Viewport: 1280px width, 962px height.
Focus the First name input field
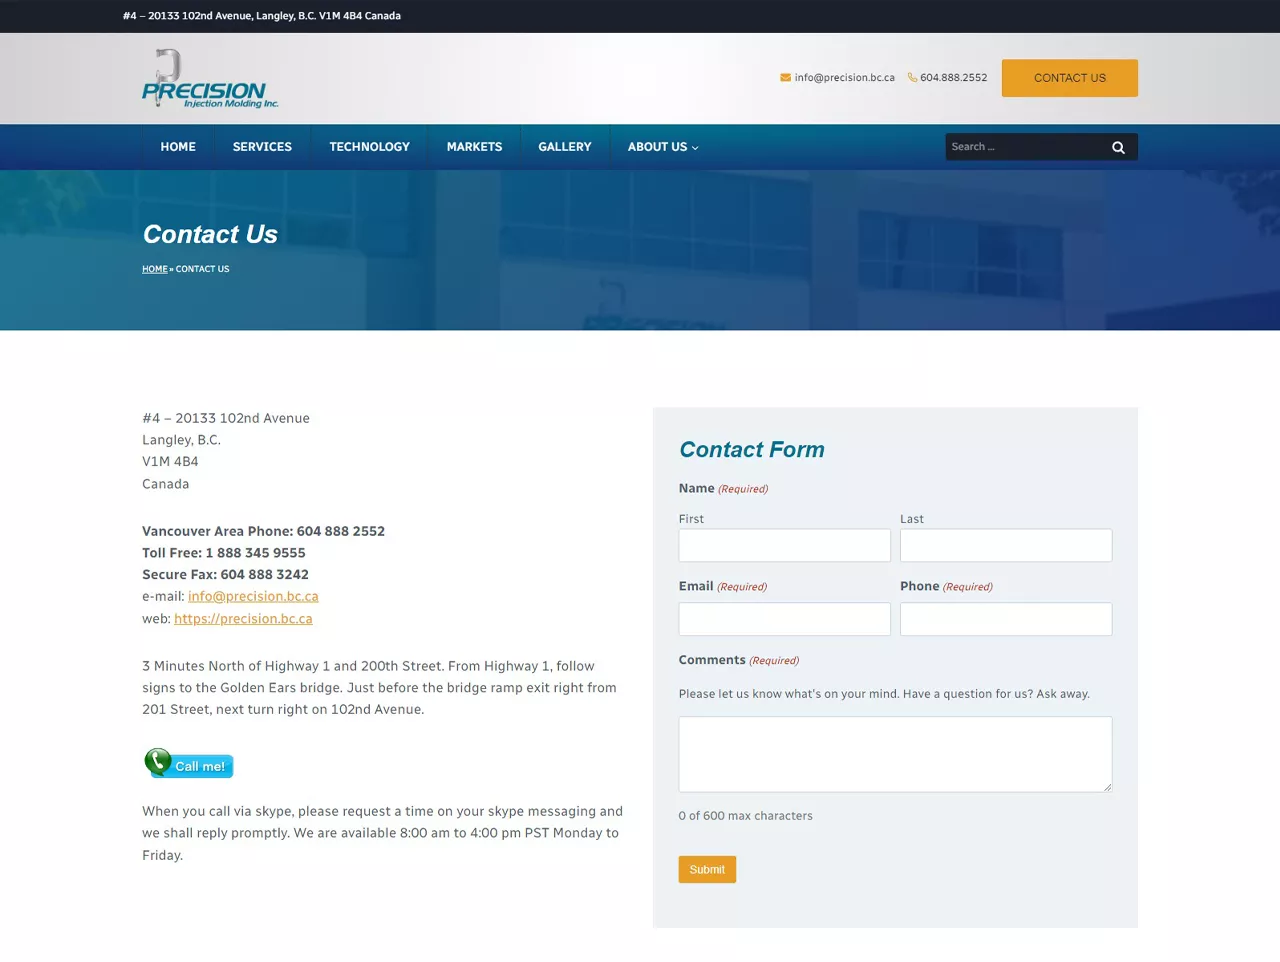tap(784, 545)
